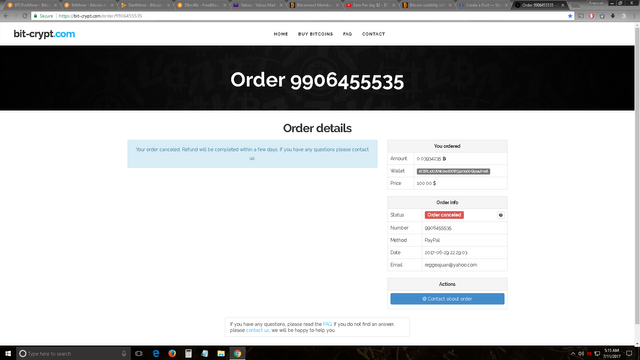This screenshot has width=640, height=360.
Task: Close the Order 9906455535 tab
Action: [563, 5]
